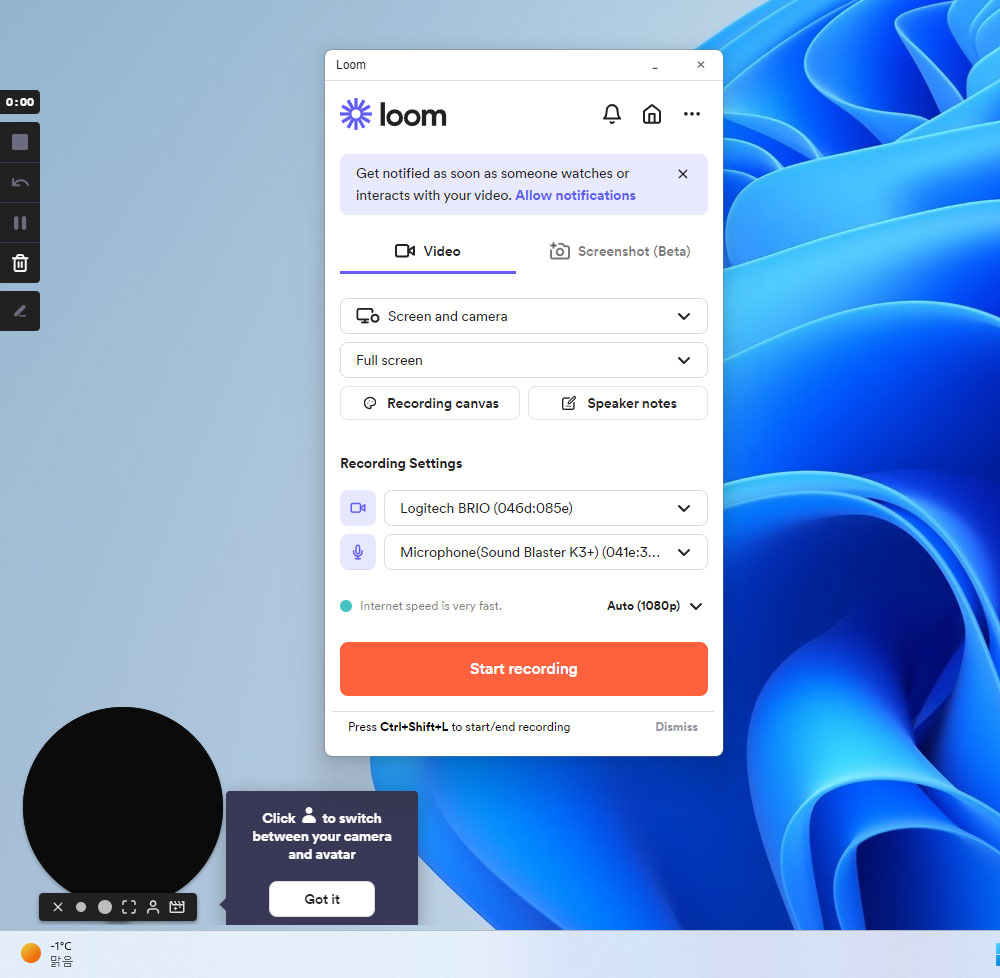Close the Loom window
Viewport: 1000px width, 978px height.
(x=701, y=65)
